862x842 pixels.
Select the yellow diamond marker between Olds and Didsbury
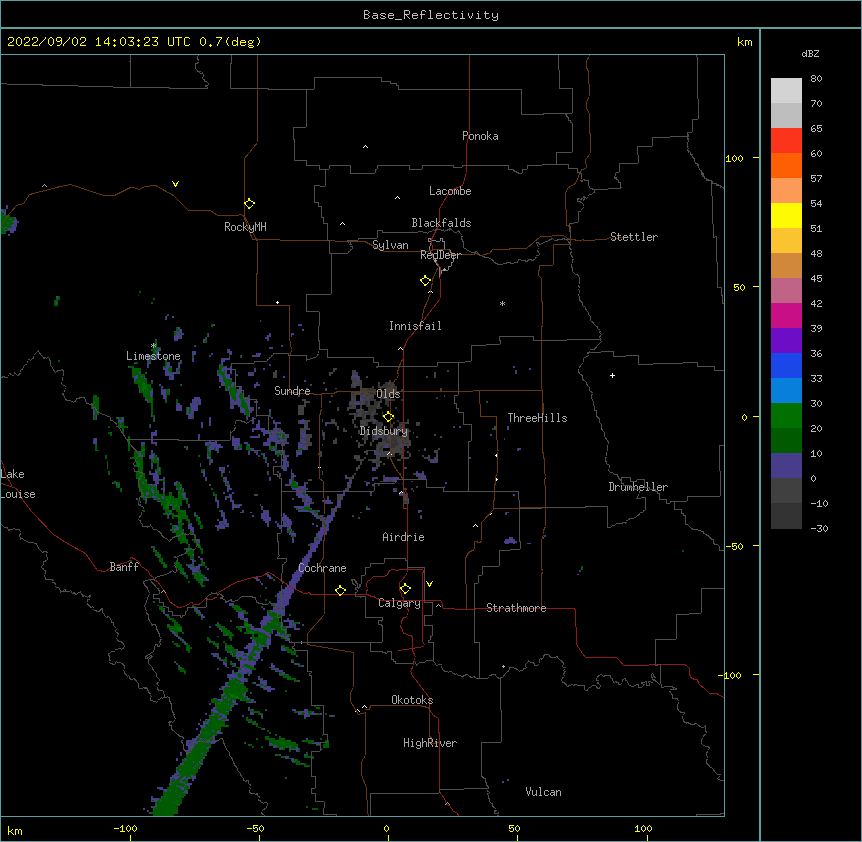pos(388,416)
